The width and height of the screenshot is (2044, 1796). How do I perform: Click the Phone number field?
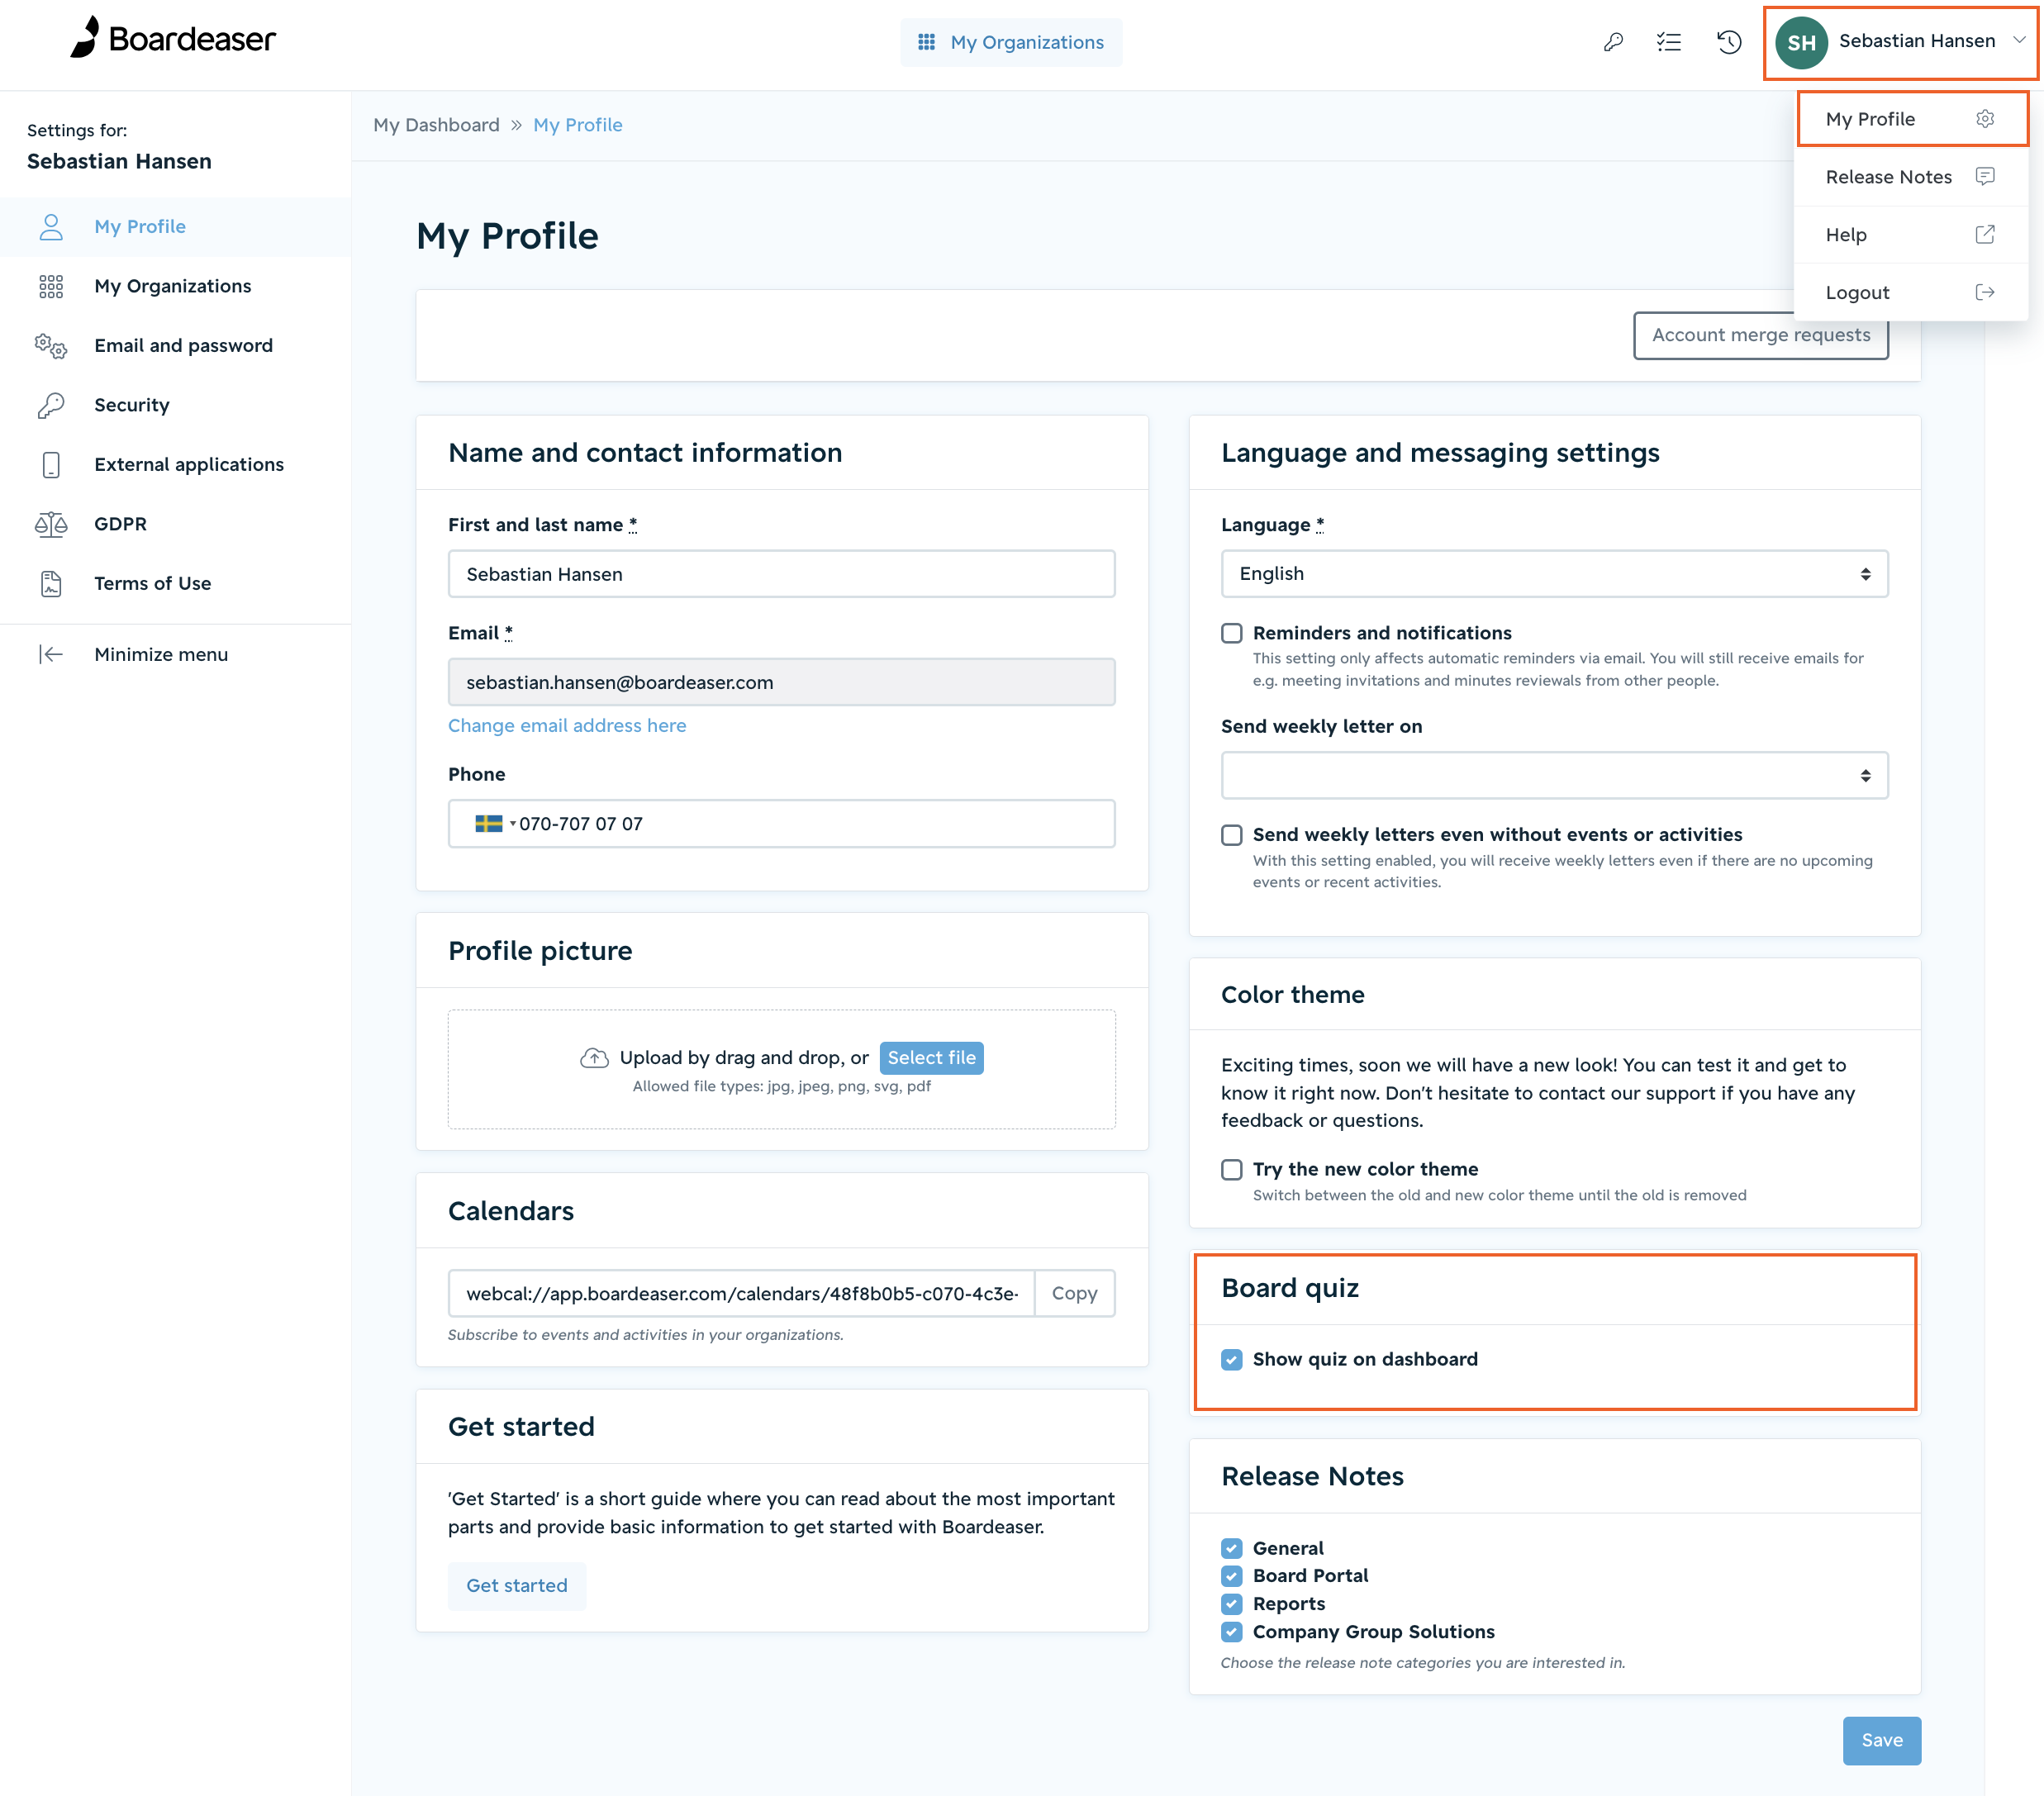point(781,824)
